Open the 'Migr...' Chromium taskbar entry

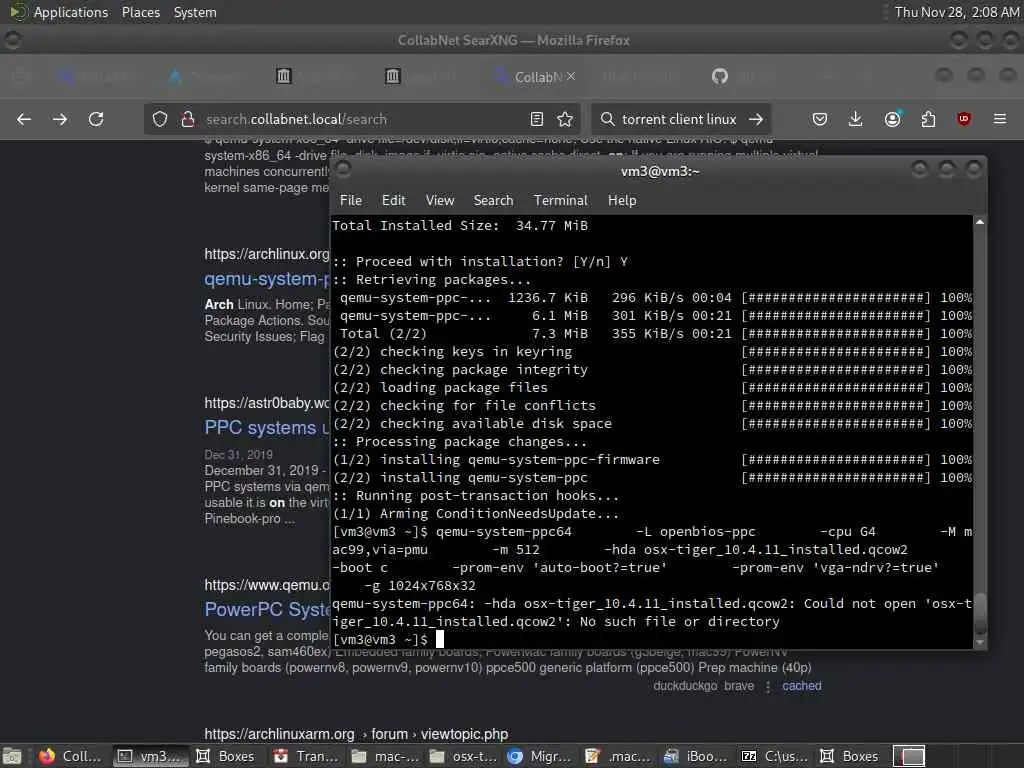(x=541, y=756)
